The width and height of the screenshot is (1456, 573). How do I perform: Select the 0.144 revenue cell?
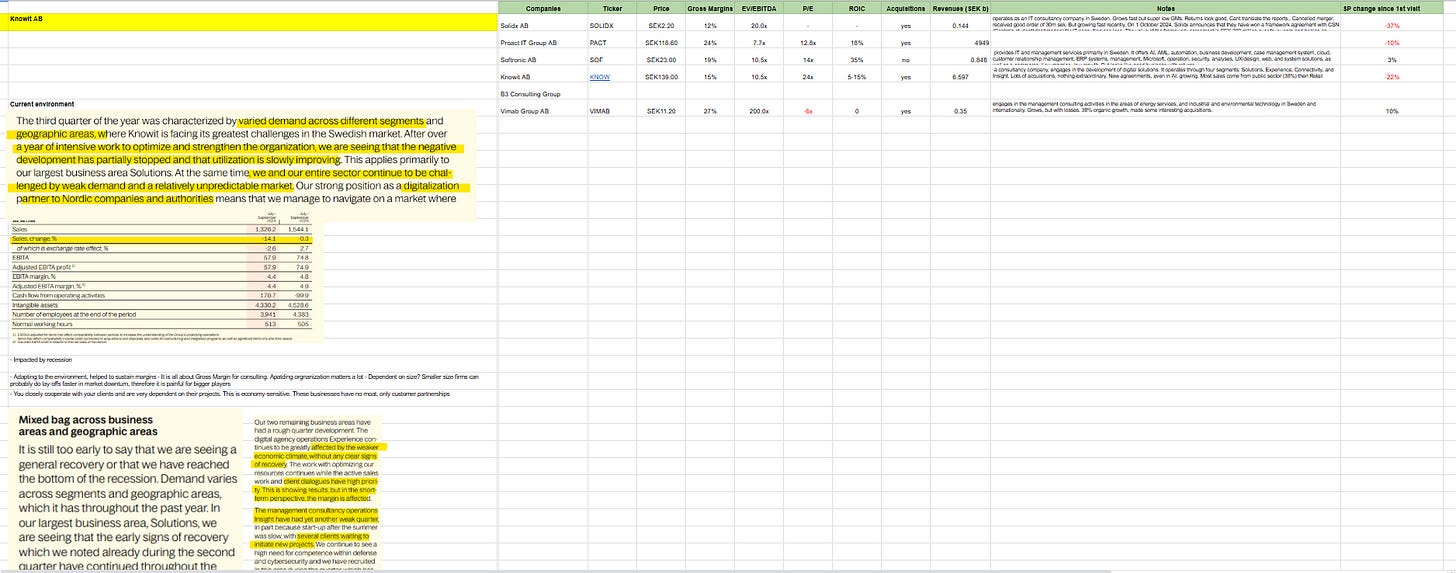(x=959, y=24)
